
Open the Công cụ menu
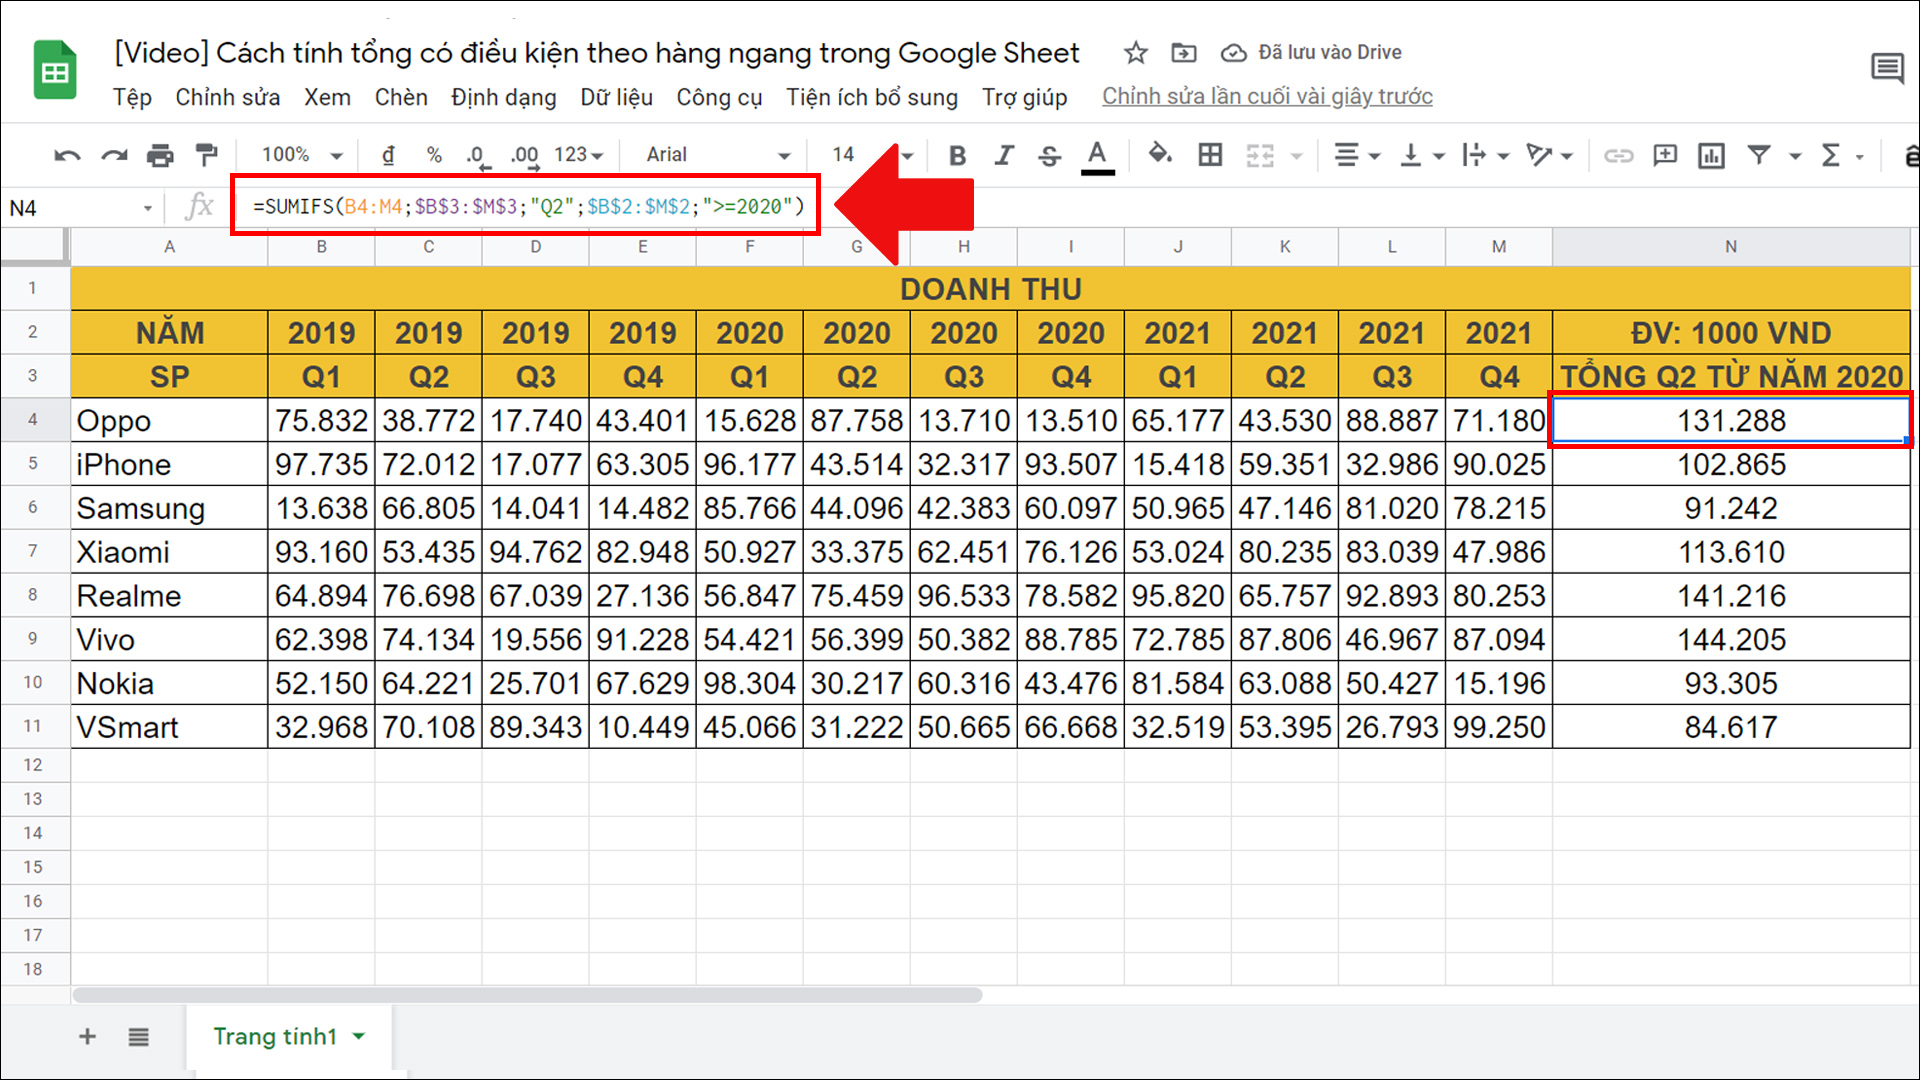(x=719, y=97)
